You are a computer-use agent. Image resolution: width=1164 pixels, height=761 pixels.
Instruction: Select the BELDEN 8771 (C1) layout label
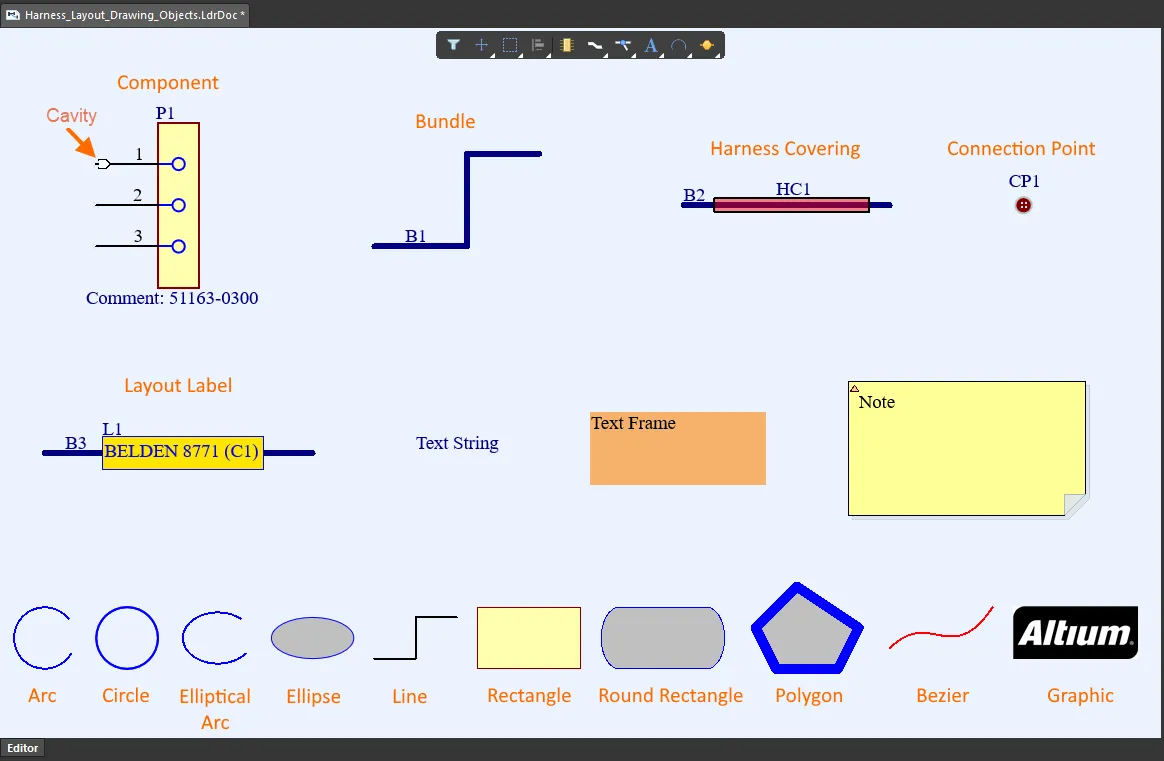(x=183, y=452)
